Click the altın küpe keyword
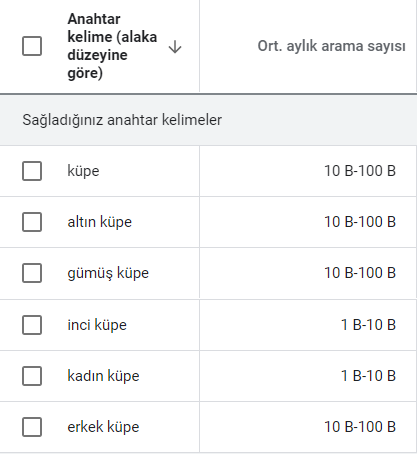 pos(100,222)
